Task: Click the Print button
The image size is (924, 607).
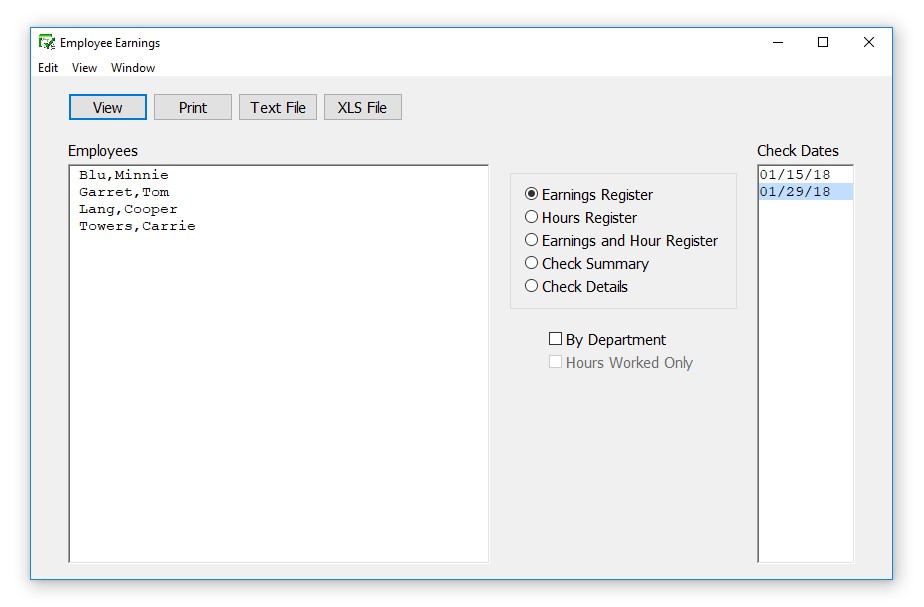Action: coord(193,108)
